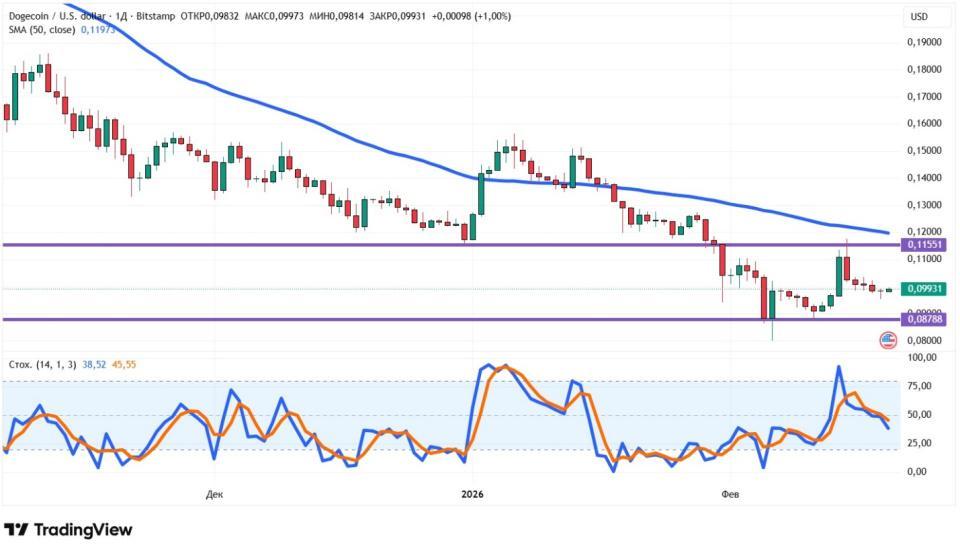Click the 0,08788 purple price label
This screenshot has width=960, height=545.
tap(923, 319)
